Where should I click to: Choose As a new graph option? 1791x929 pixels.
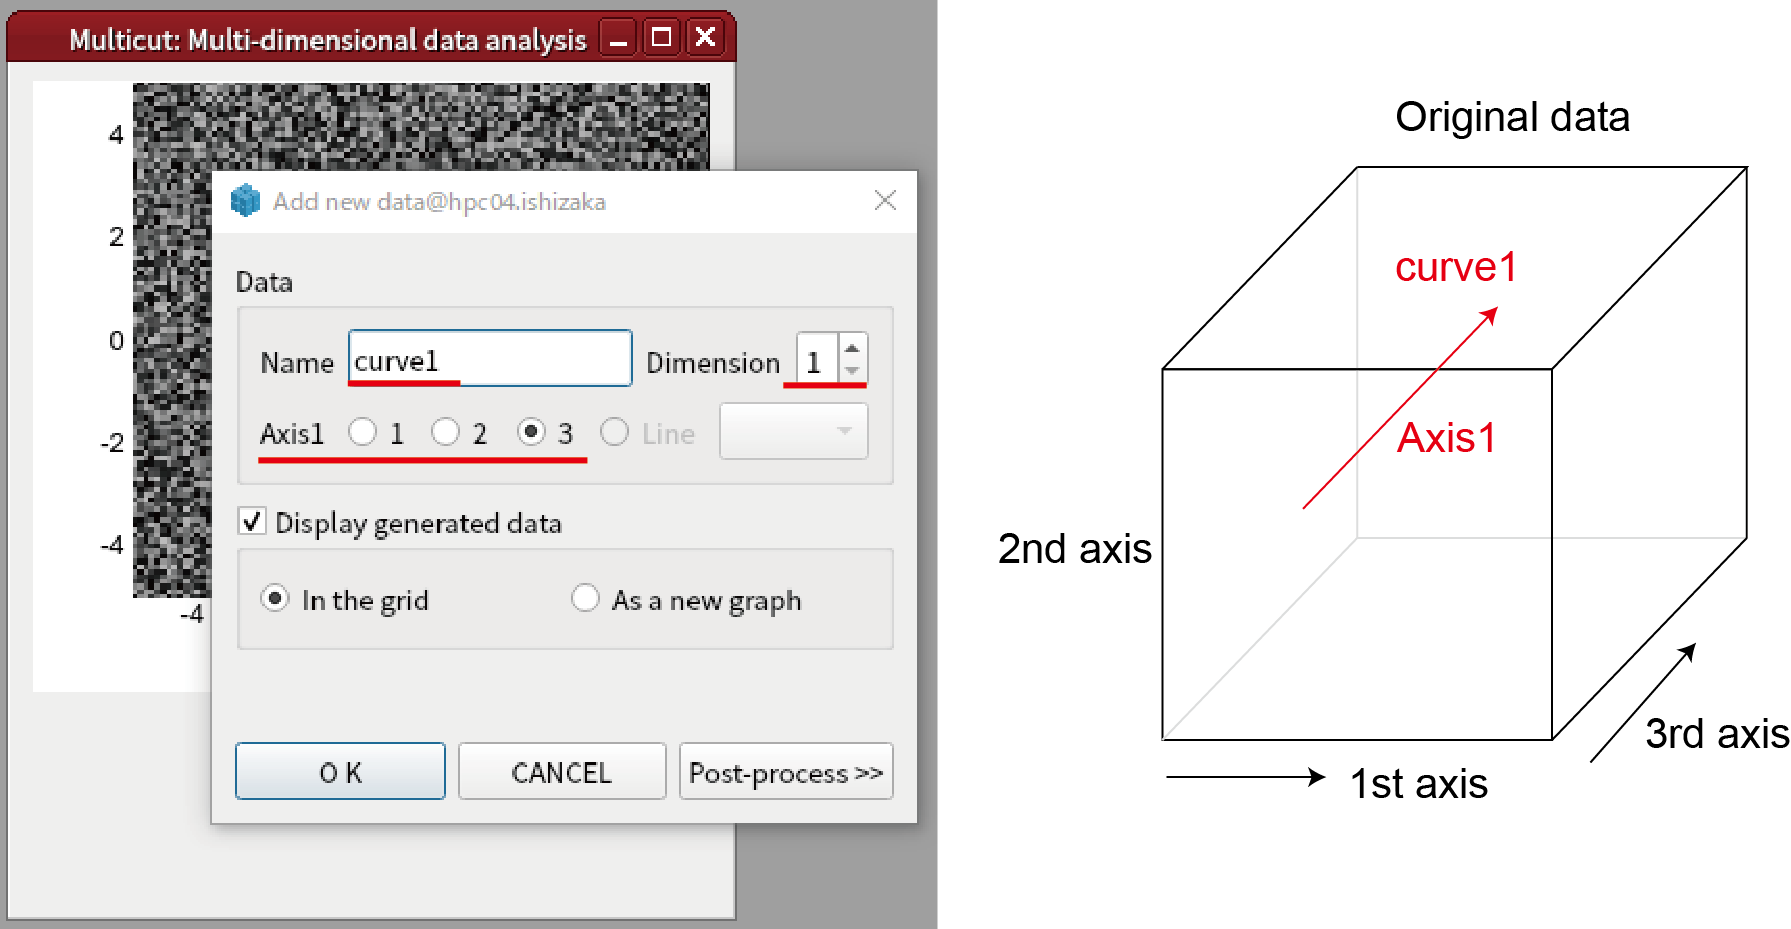(x=585, y=598)
